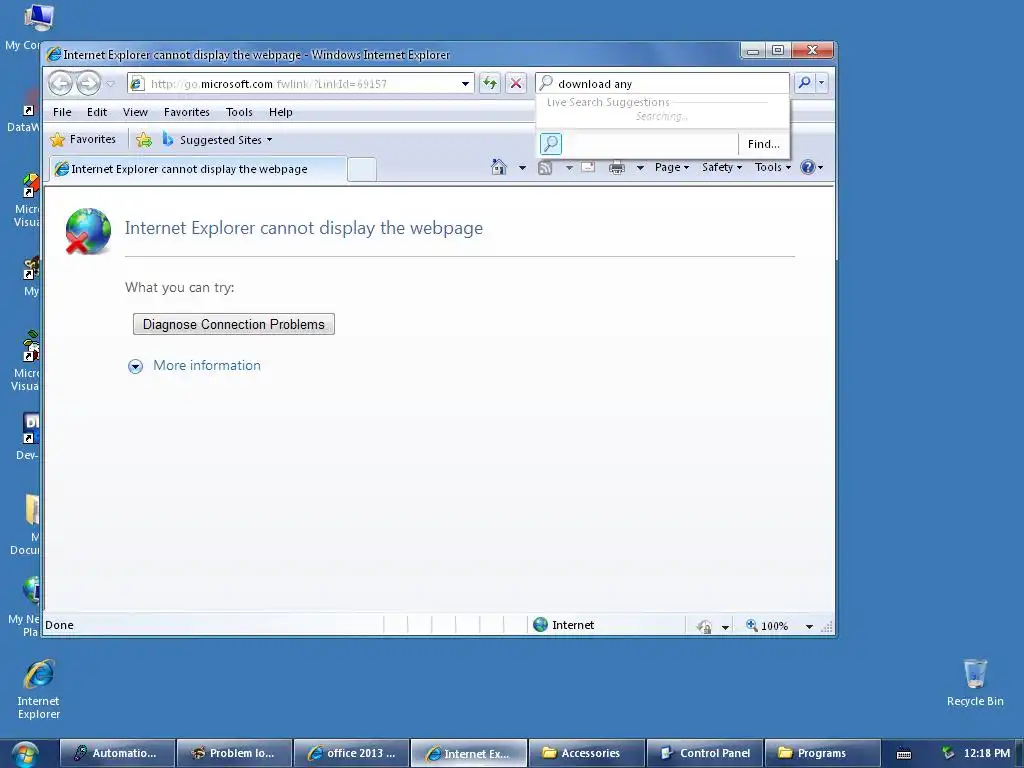Click the Read Mail envelope icon
Screen dimensions: 1024x768
588,167
